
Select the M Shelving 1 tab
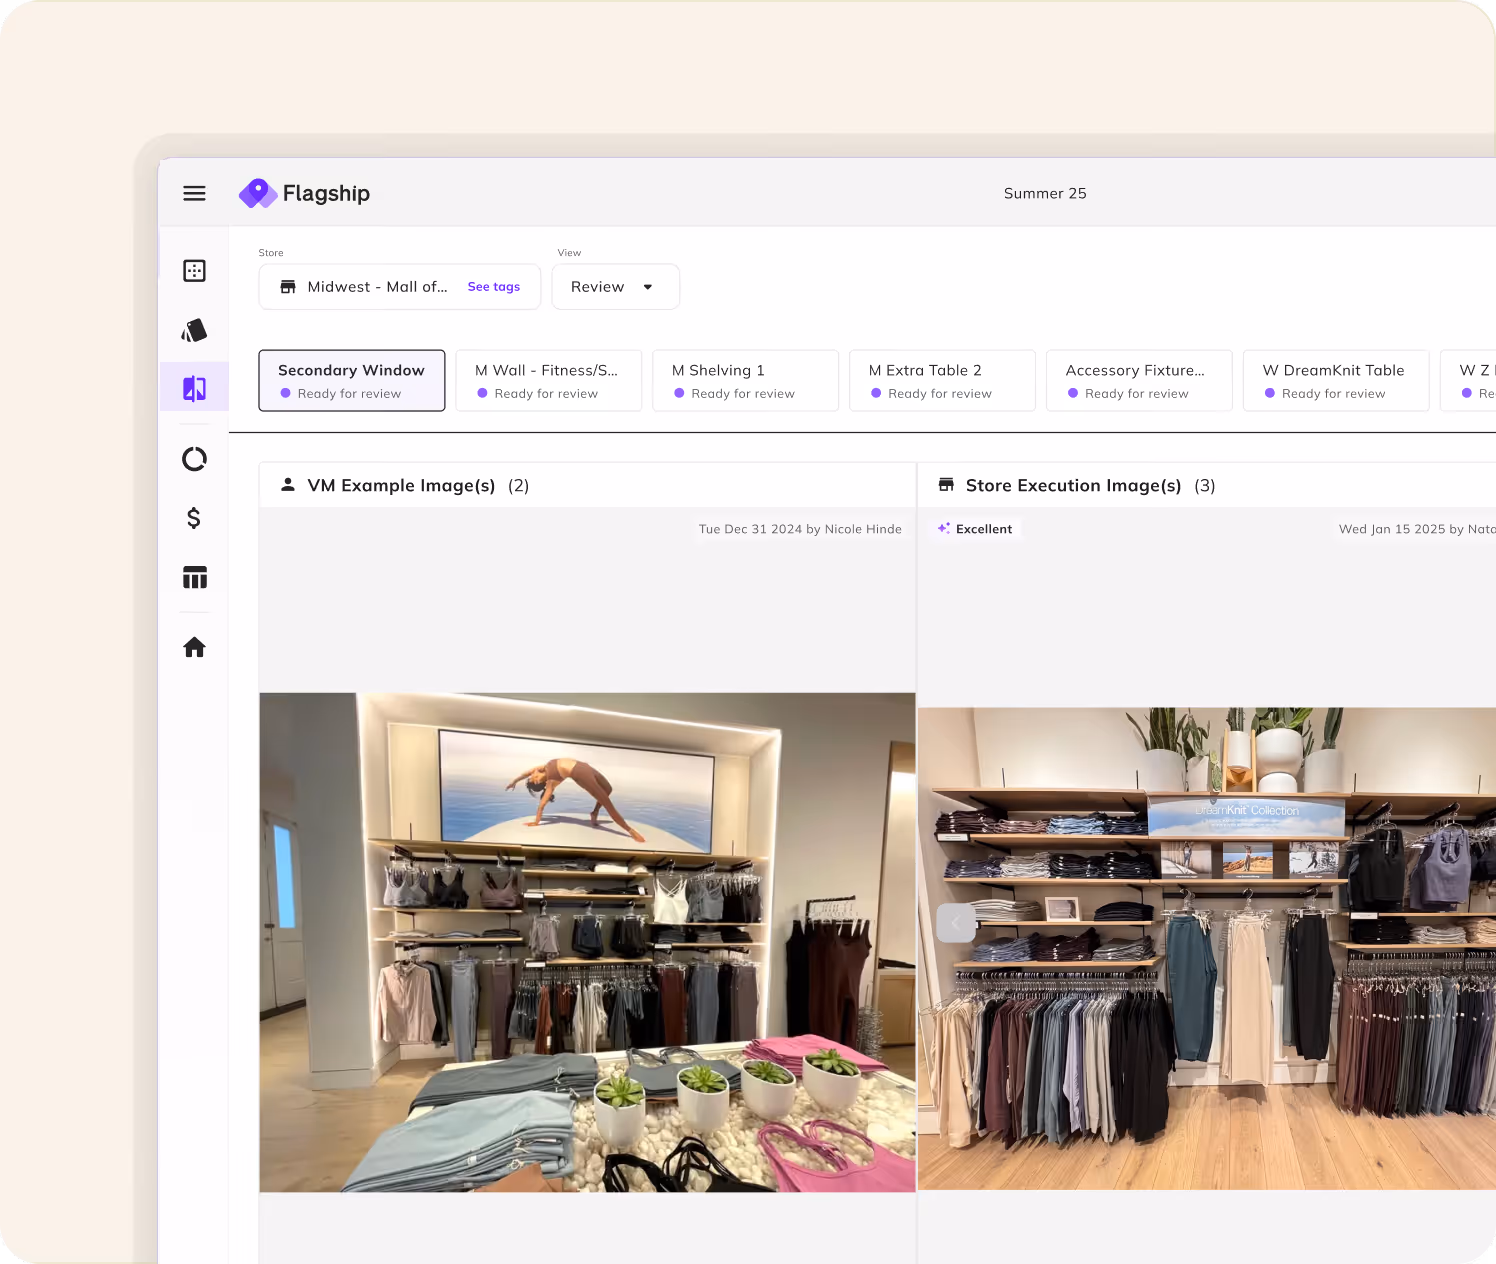[x=745, y=380]
